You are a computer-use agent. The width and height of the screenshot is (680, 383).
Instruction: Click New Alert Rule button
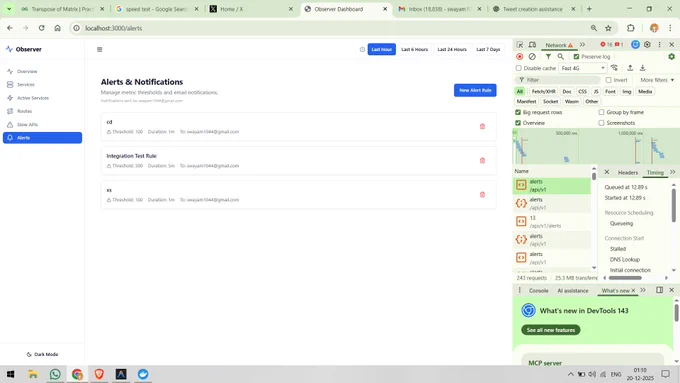point(475,90)
